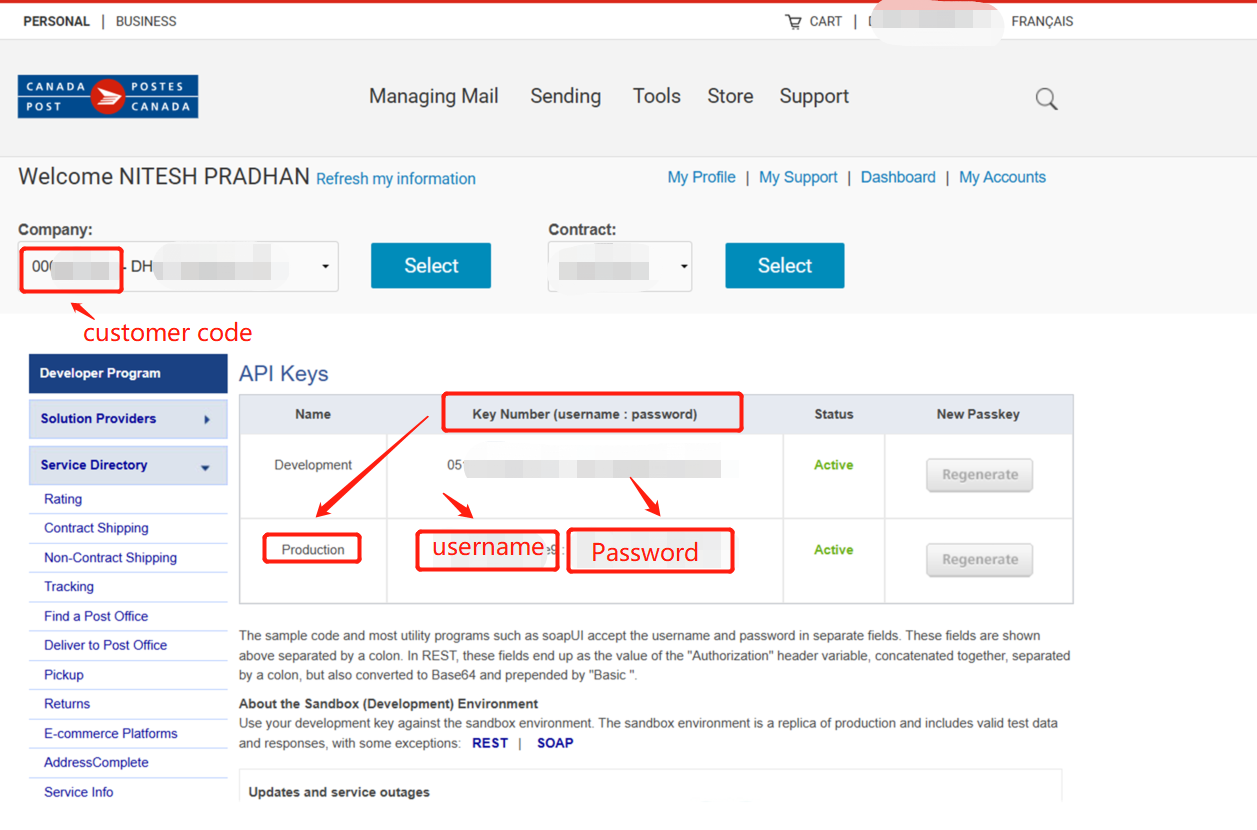Click the Canada Post logo
The width and height of the screenshot is (1257, 830).
108,97
